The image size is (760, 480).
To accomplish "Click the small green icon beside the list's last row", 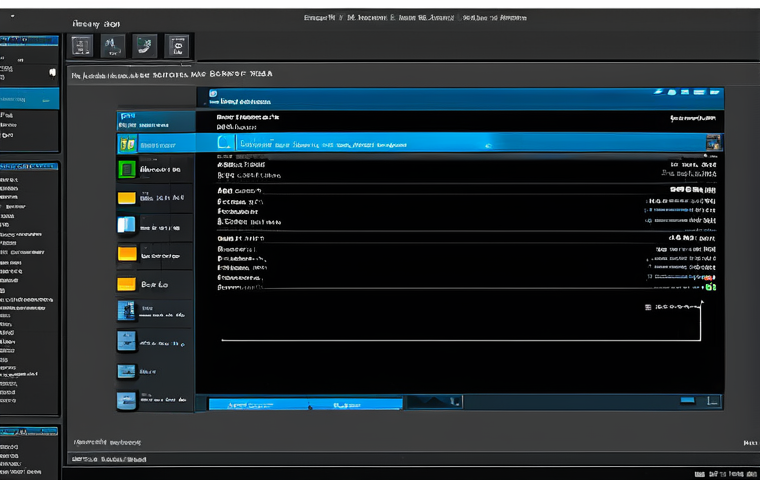I will (710, 287).
